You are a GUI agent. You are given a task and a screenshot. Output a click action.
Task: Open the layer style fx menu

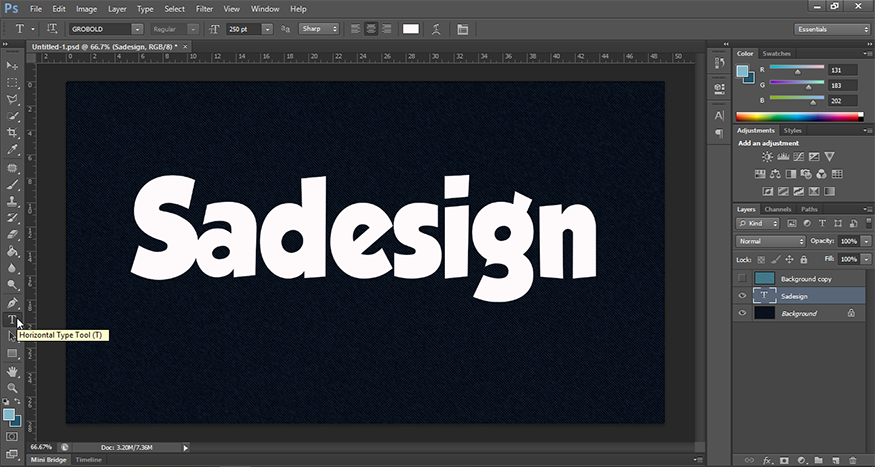click(767, 460)
